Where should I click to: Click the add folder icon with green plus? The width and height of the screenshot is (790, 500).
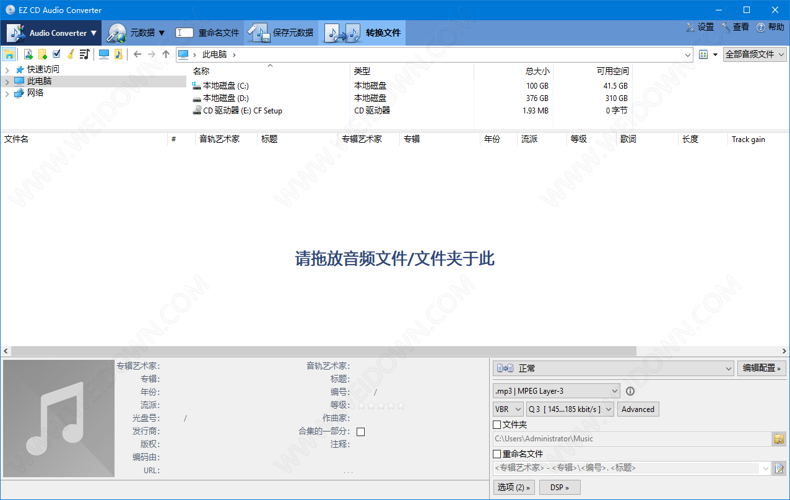42,54
